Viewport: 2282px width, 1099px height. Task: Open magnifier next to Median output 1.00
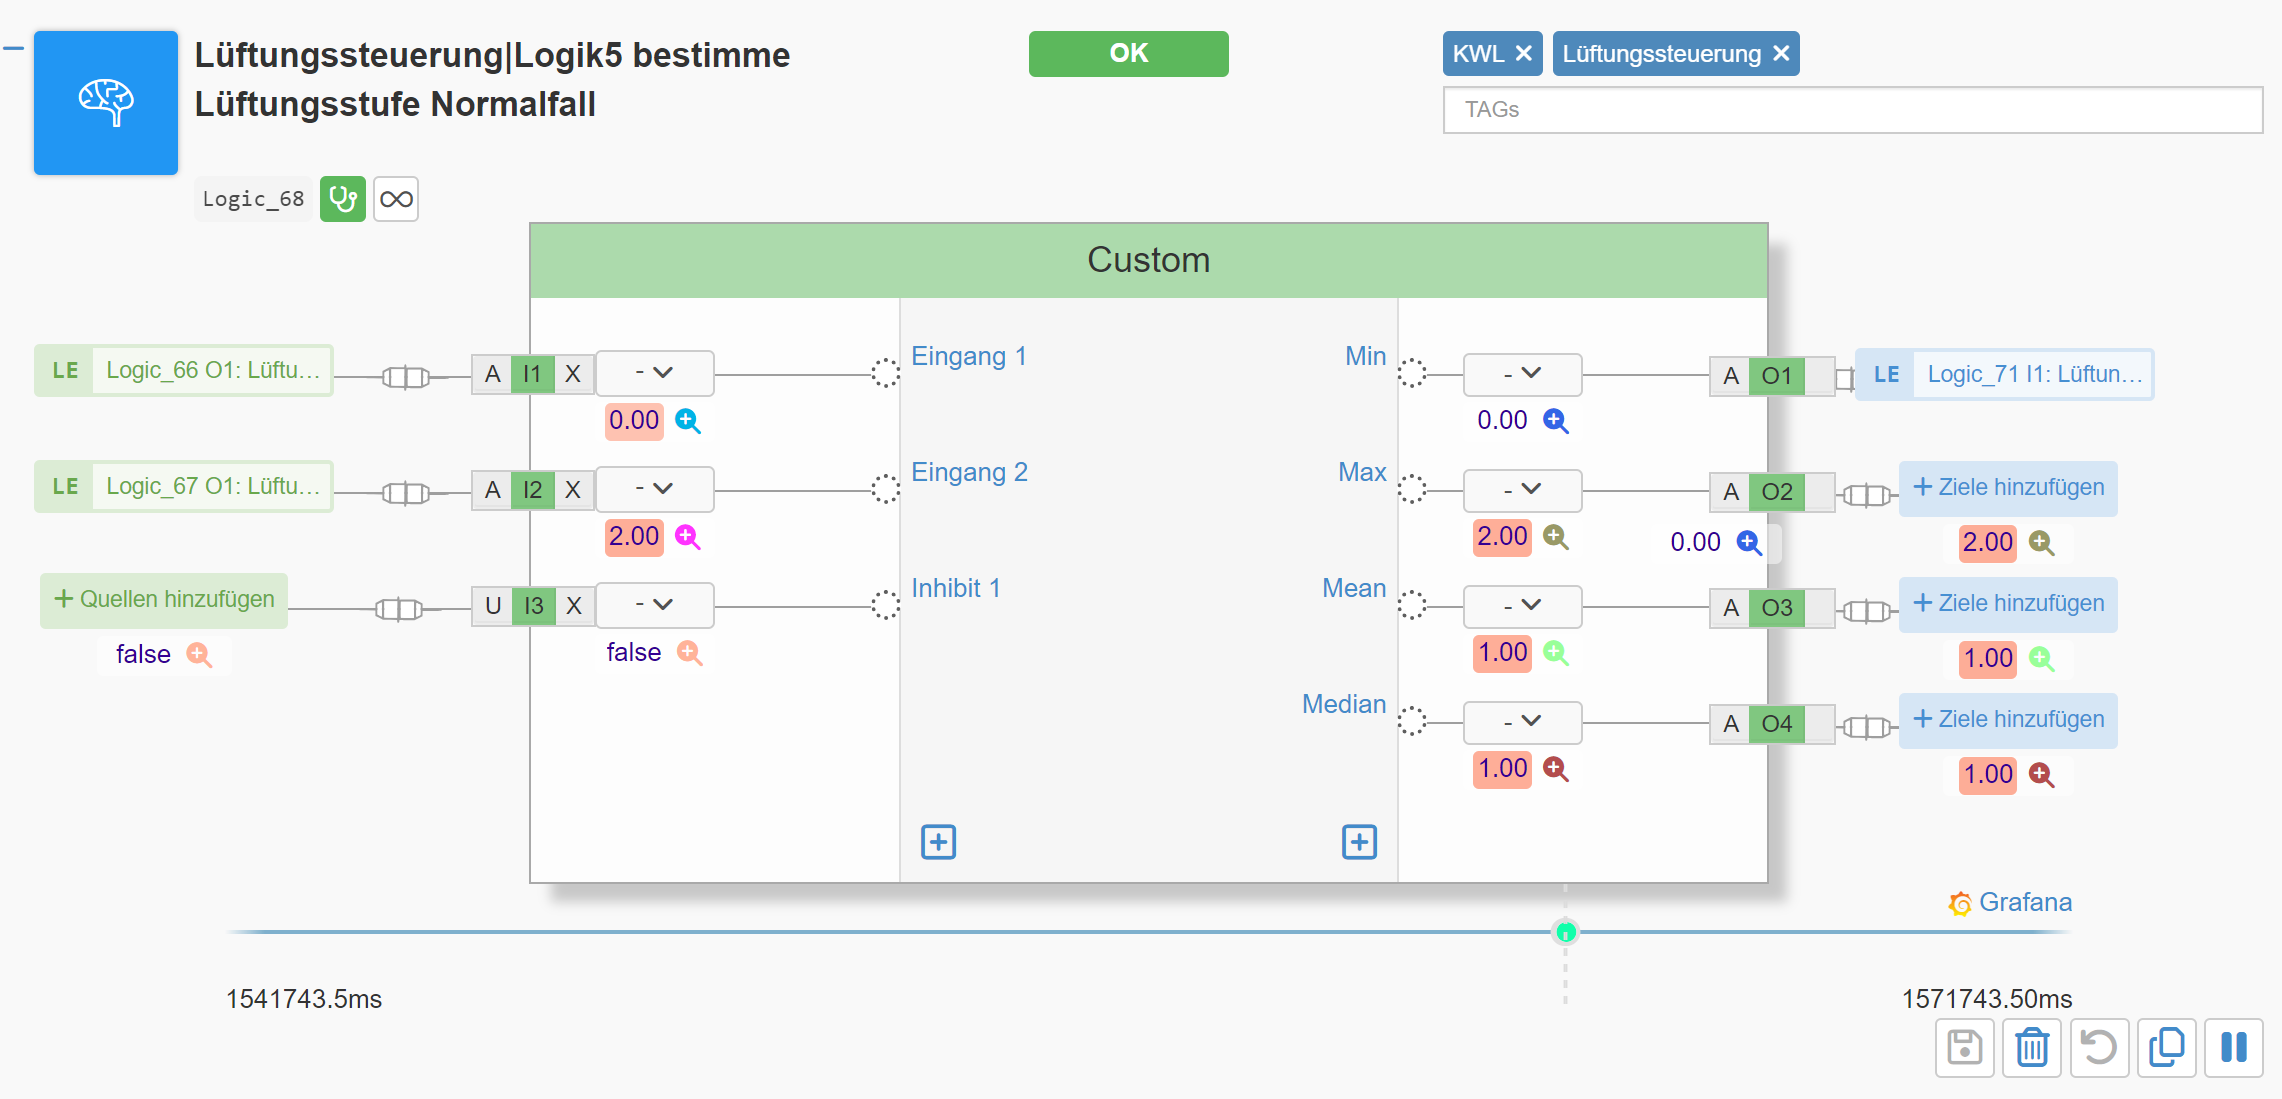point(1556,769)
